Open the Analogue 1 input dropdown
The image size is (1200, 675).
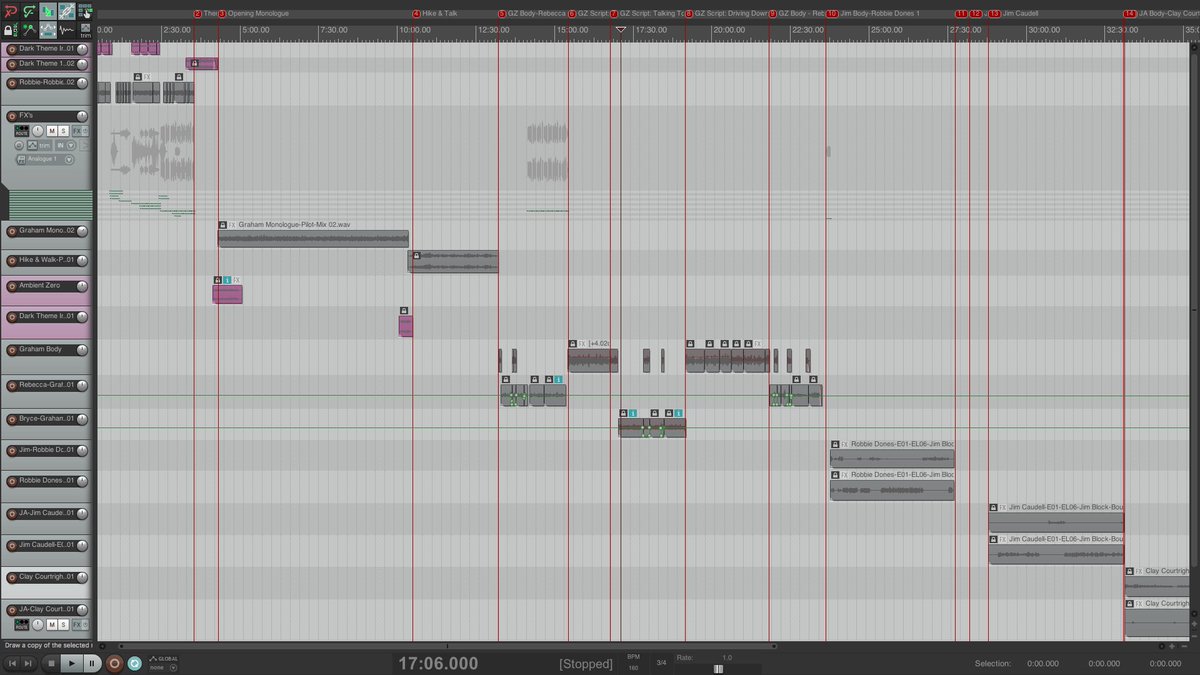pyautogui.click(x=69, y=159)
